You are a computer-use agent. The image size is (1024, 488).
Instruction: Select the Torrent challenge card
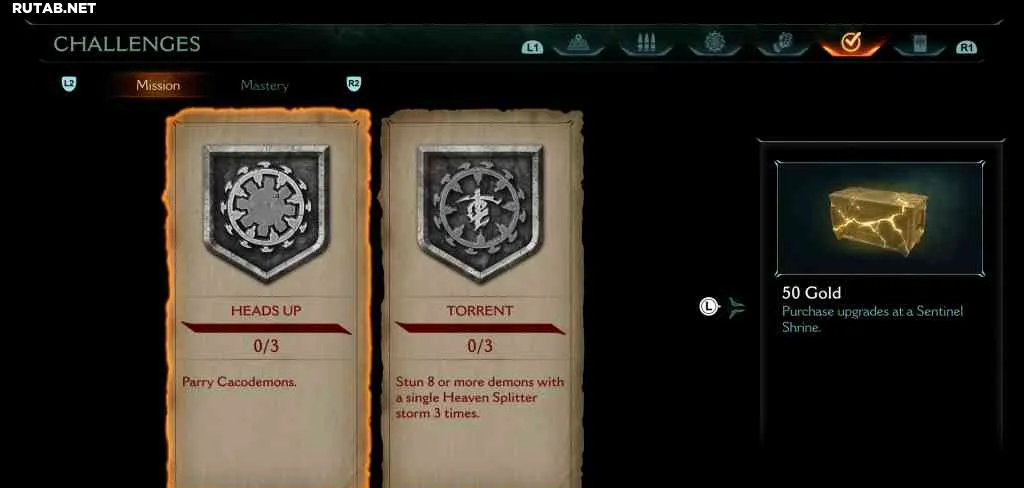(481, 299)
